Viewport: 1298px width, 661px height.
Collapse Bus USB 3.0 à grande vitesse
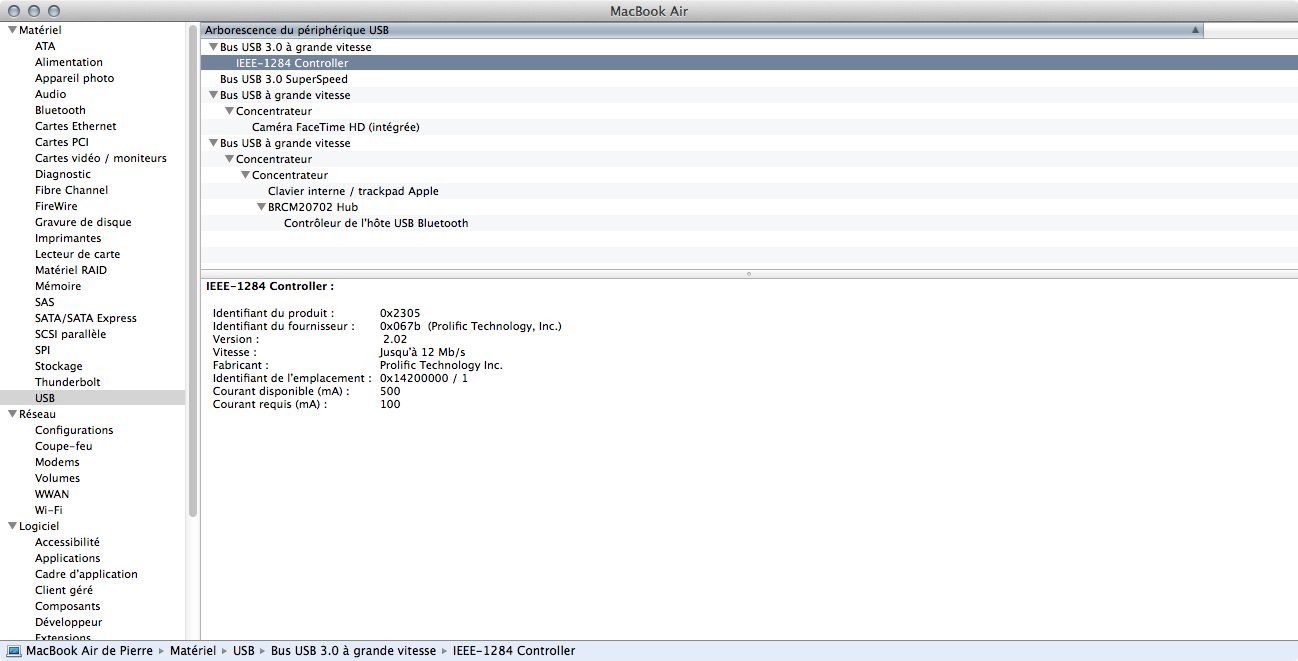pos(212,47)
